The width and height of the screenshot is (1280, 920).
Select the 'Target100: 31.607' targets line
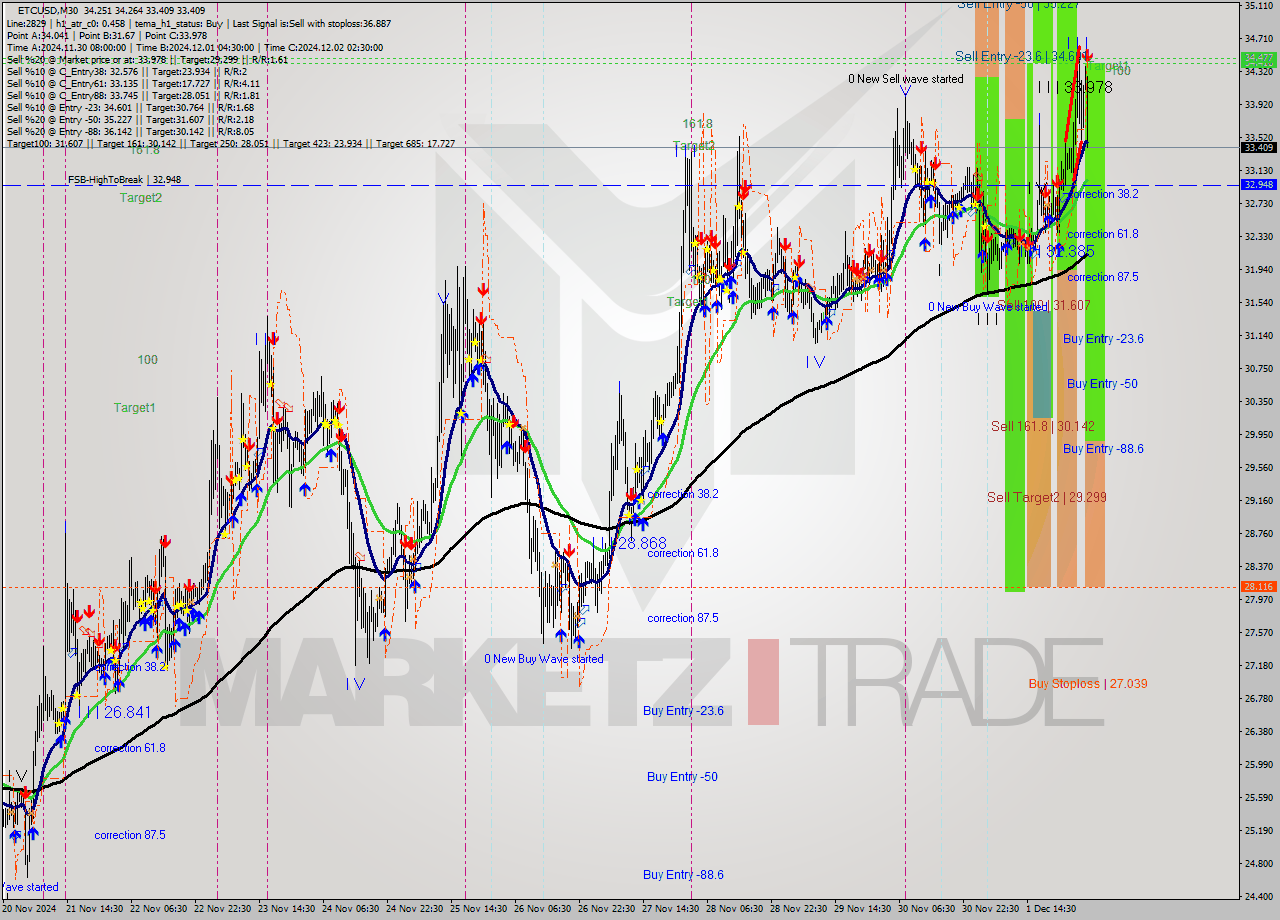[x=231, y=143]
